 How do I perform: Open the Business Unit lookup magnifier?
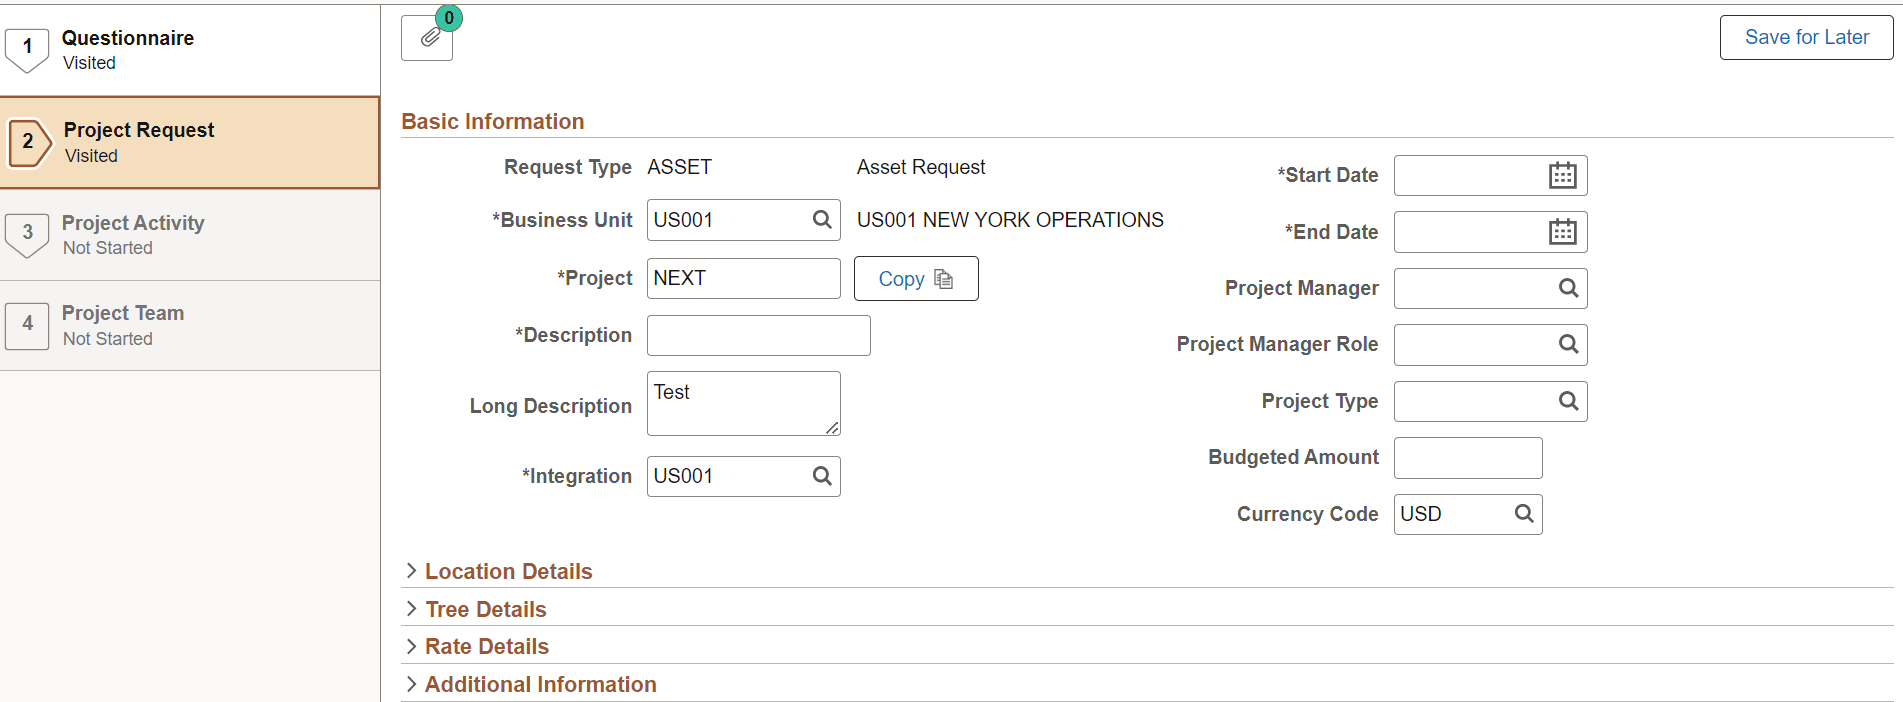(822, 220)
